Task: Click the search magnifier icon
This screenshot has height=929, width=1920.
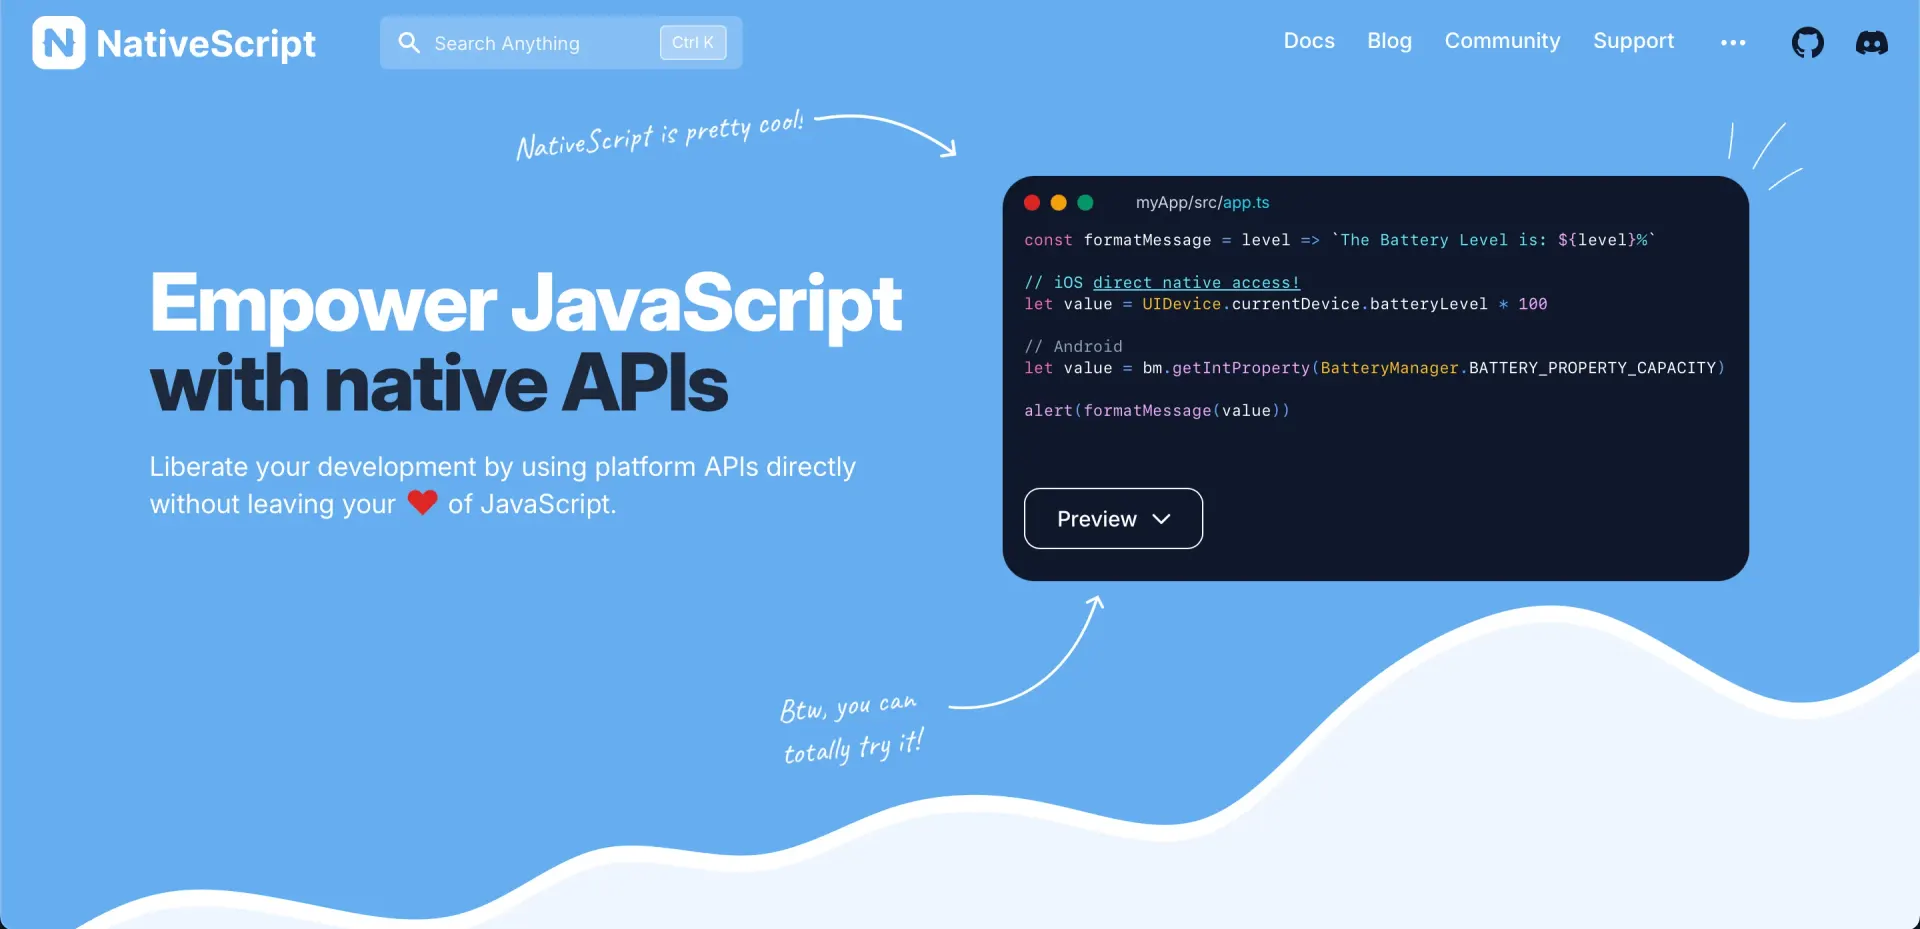Action: [x=409, y=42]
